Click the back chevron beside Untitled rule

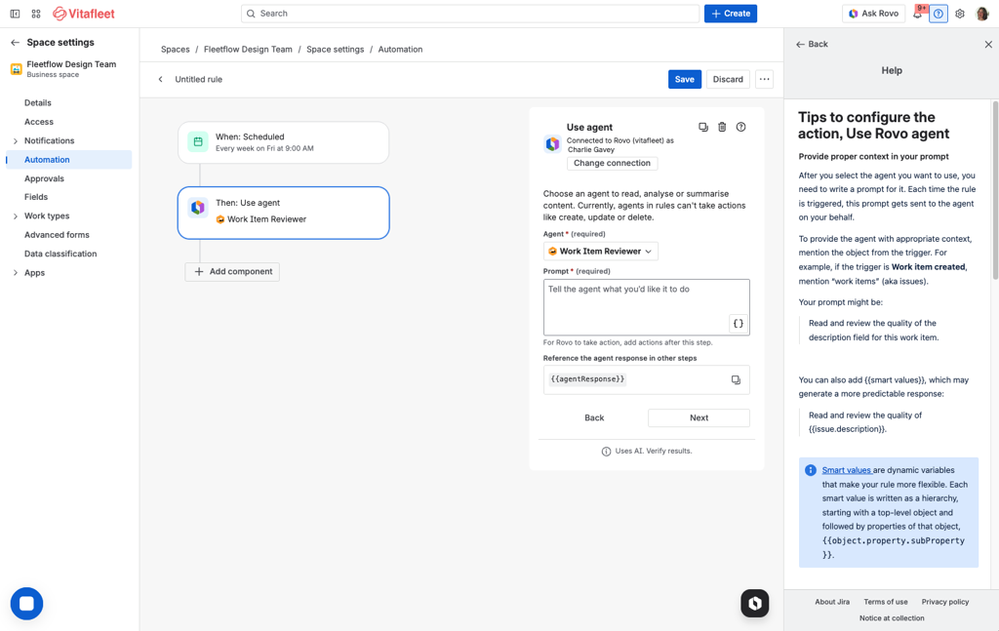coord(161,79)
